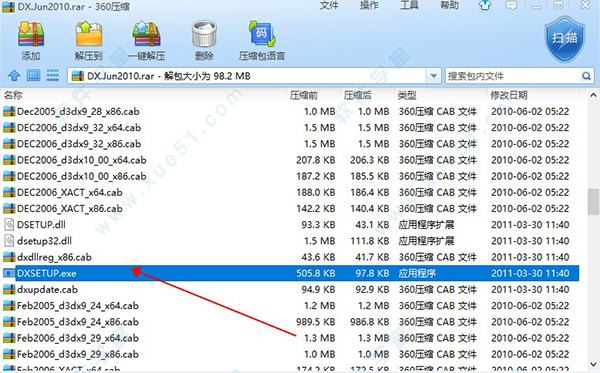Click the 删除 (Delete) trash icon
The width and height of the screenshot is (600, 373).
tap(204, 34)
